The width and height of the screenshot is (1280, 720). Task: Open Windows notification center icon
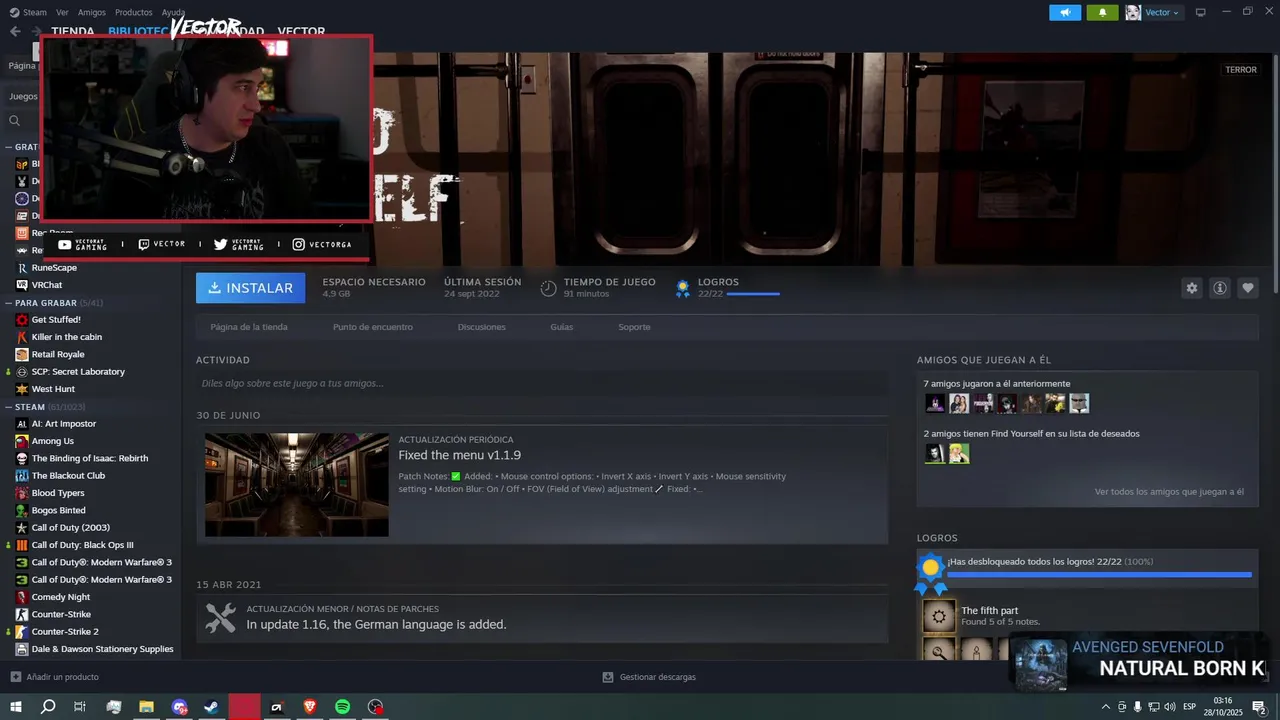1259,707
